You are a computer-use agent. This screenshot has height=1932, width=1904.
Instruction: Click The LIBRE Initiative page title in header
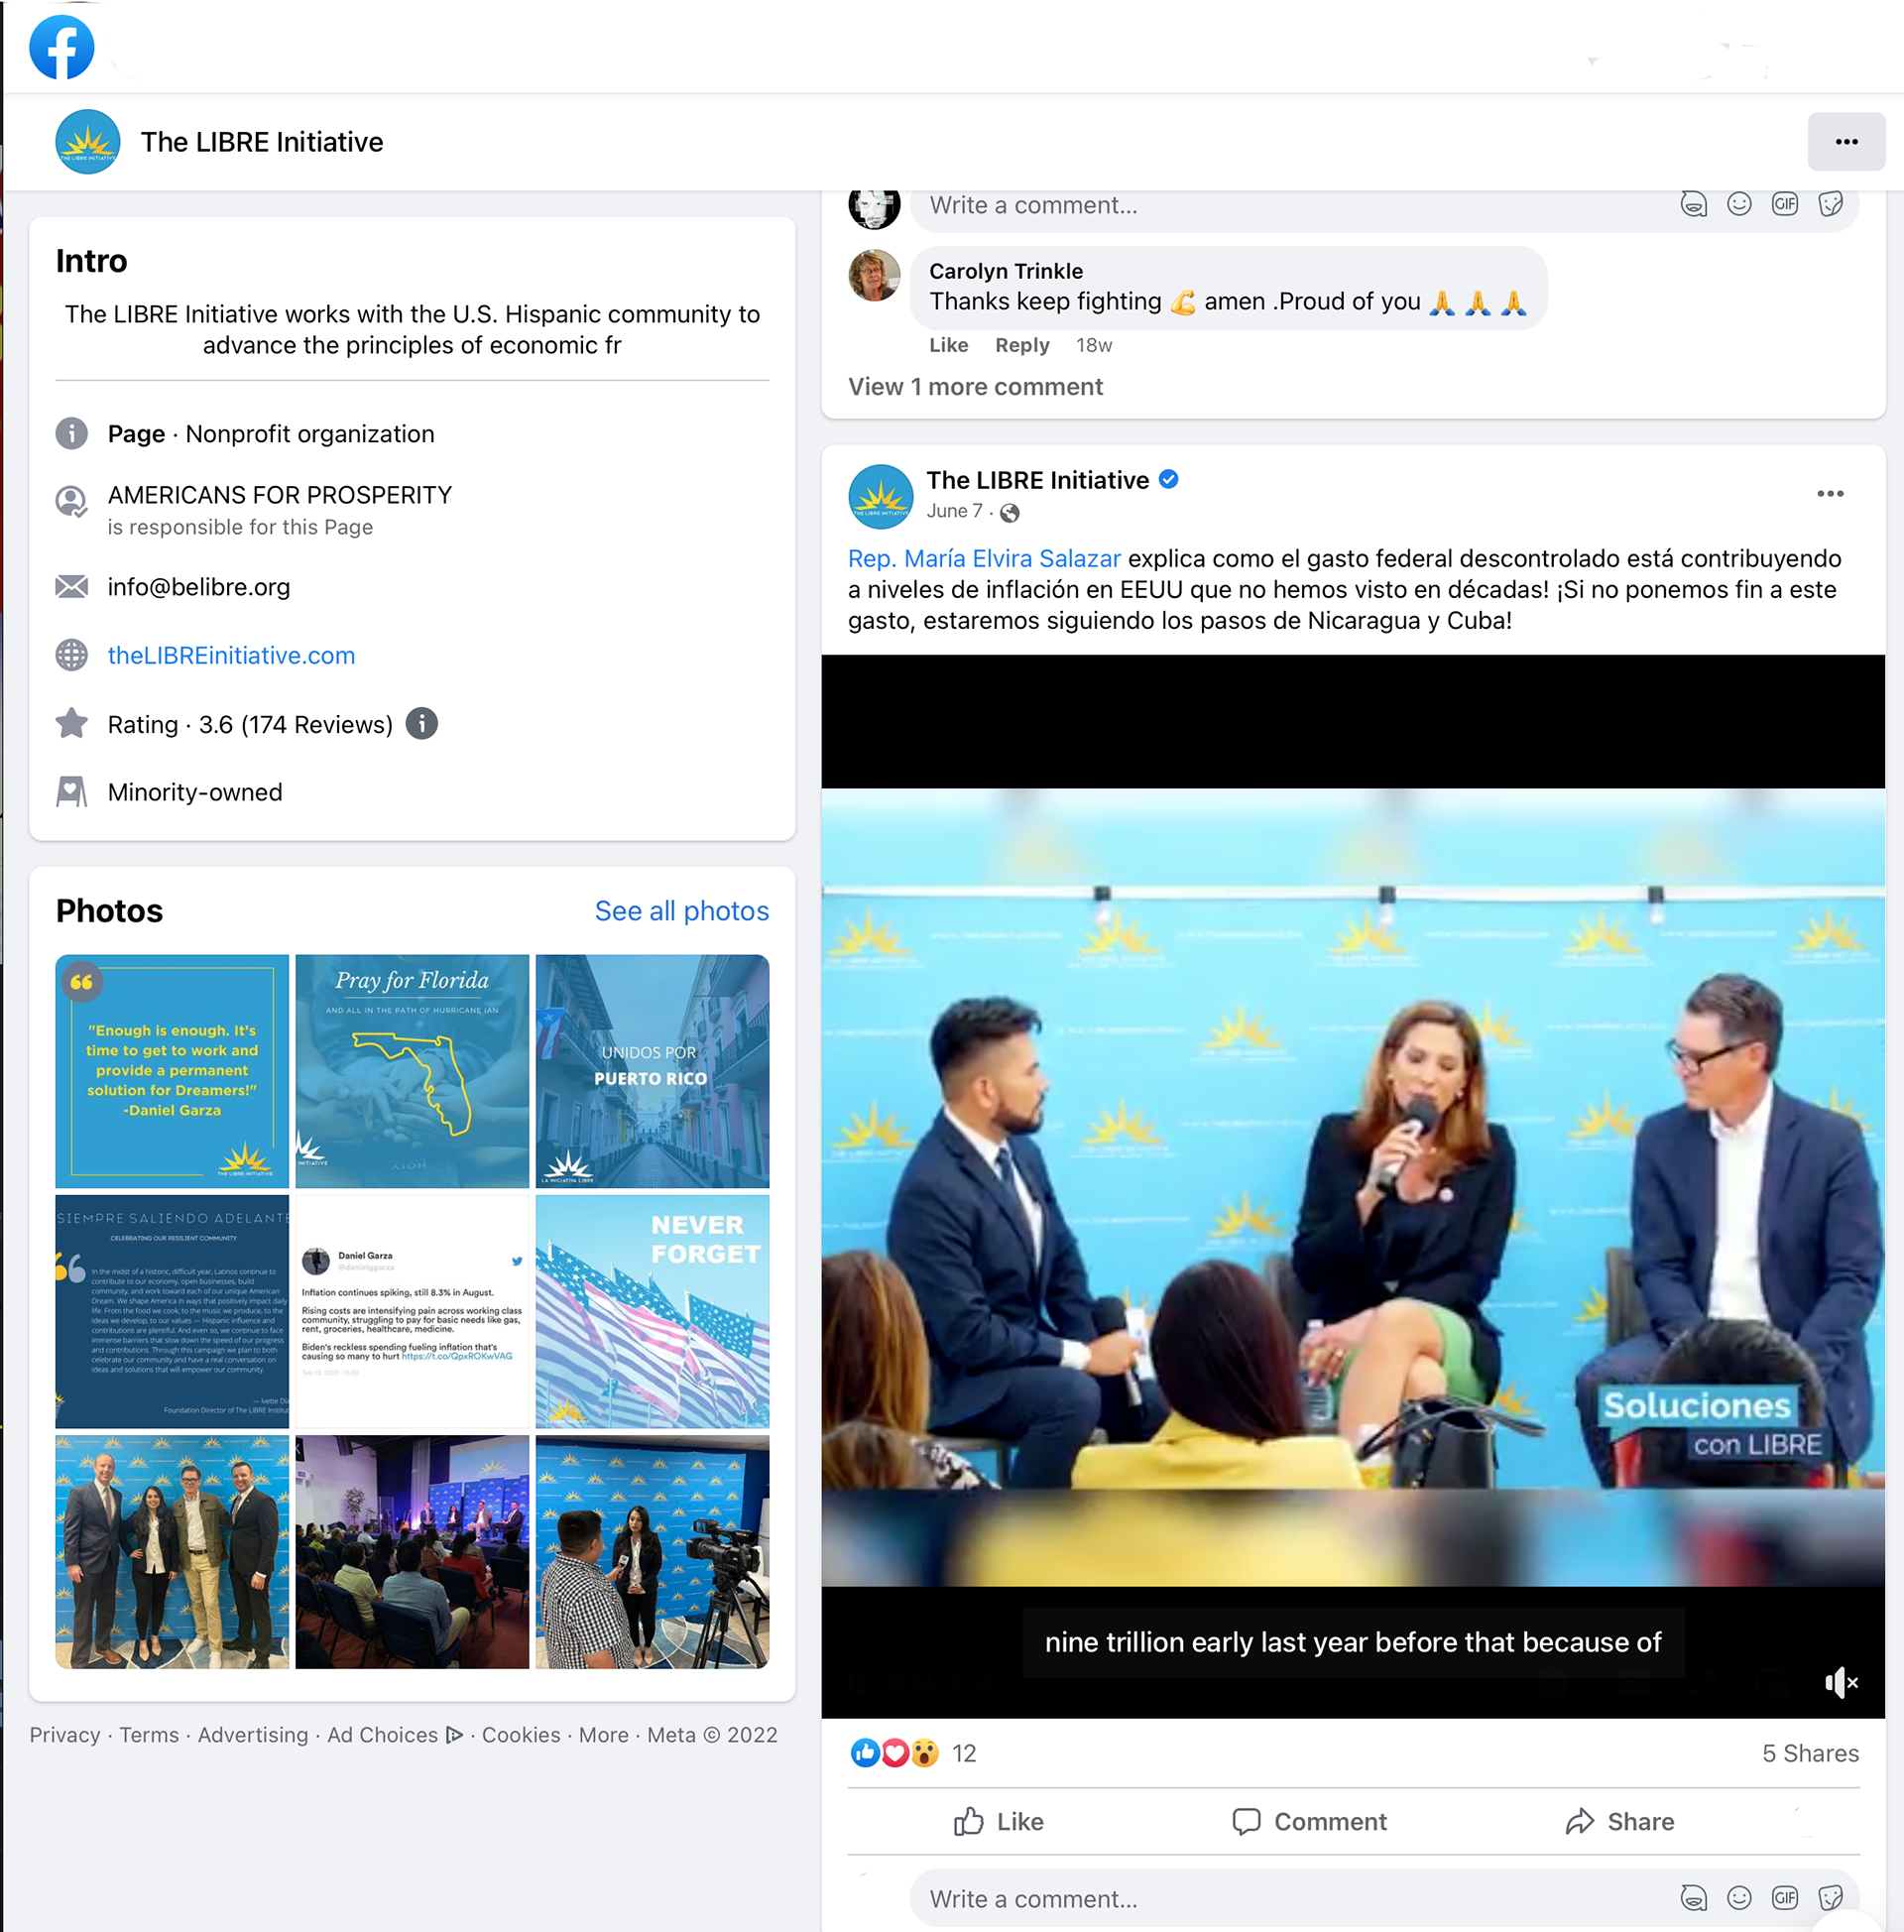(x=262, y=142)
